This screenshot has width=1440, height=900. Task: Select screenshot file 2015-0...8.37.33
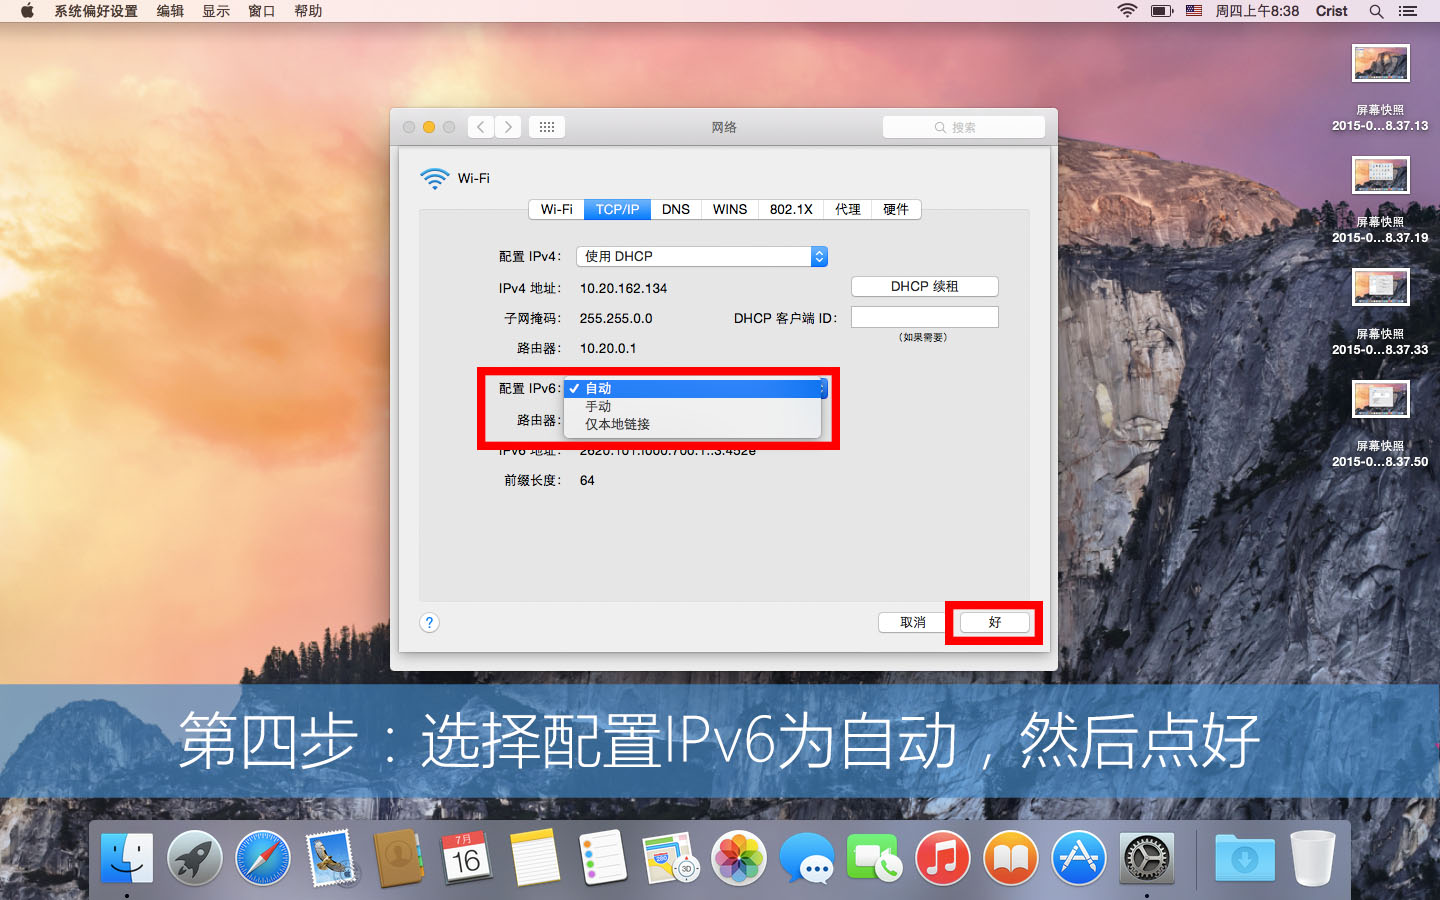[x=1380, y=312]
